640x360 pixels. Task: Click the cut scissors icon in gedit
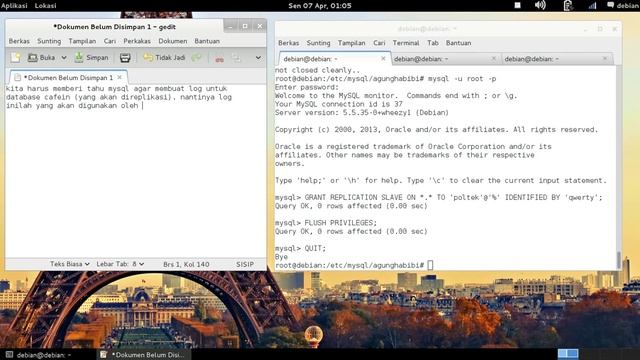click(220, 58)
